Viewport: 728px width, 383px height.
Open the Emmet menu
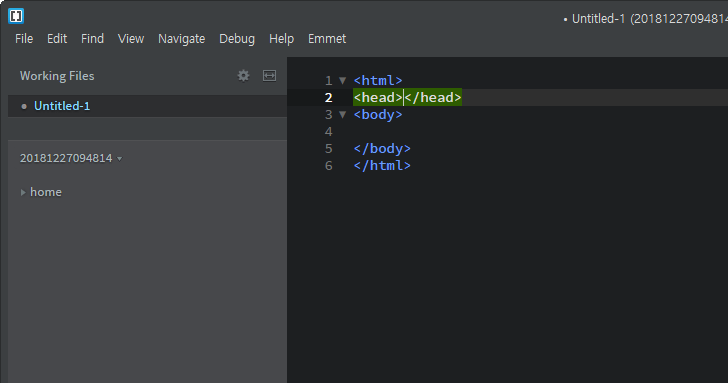click(x=327, y=39)
